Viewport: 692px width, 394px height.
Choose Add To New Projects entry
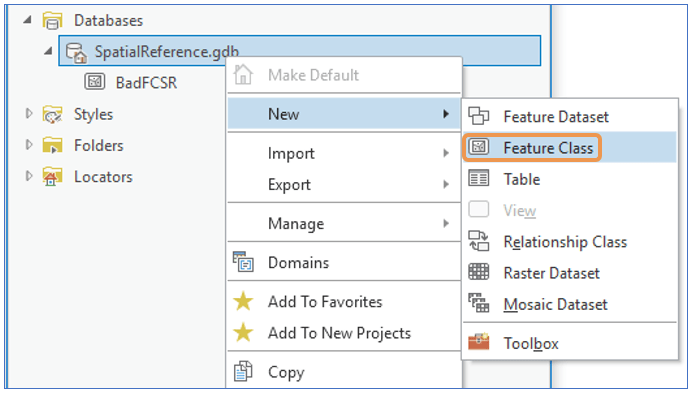[x=344, y=333]
